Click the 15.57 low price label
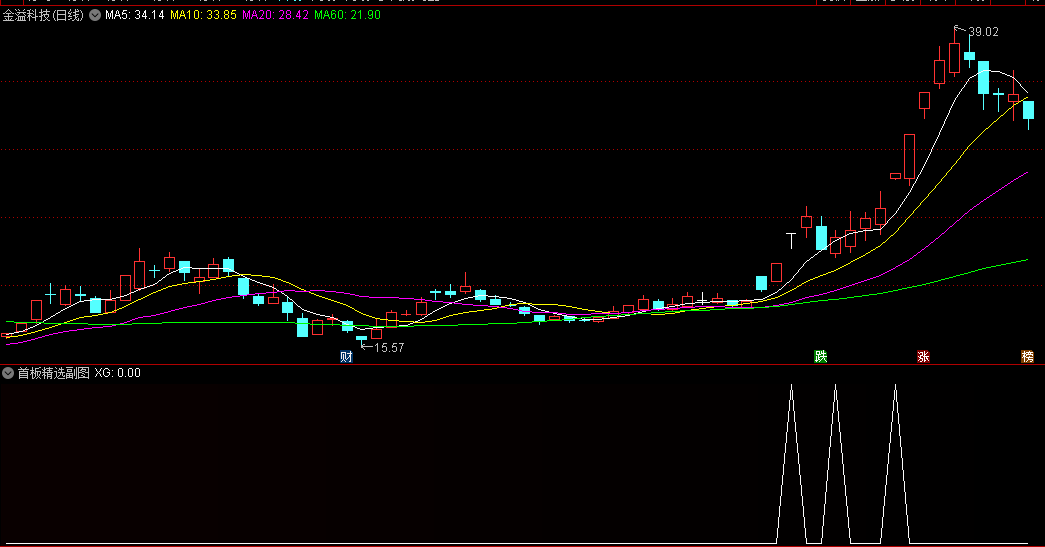This screenshot has height=547, width=1045. 389,347
